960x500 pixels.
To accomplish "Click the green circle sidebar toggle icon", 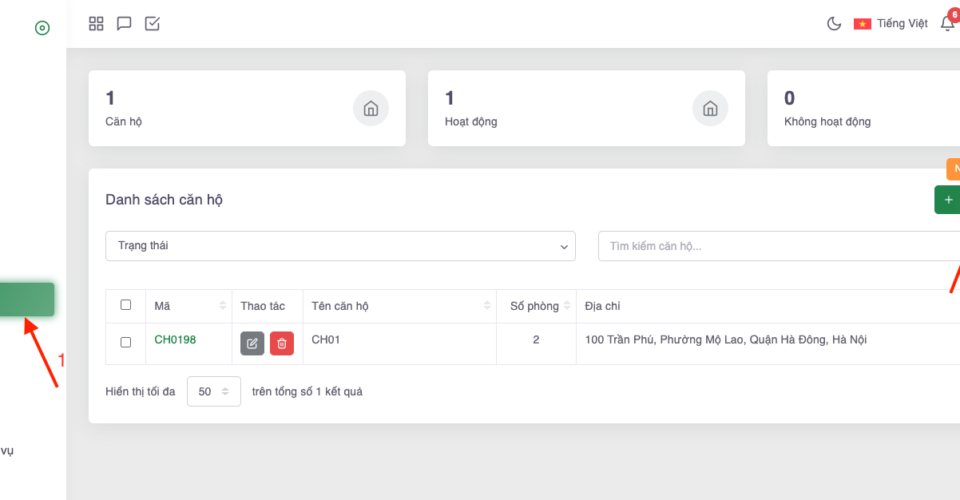I will click(42, 28).
